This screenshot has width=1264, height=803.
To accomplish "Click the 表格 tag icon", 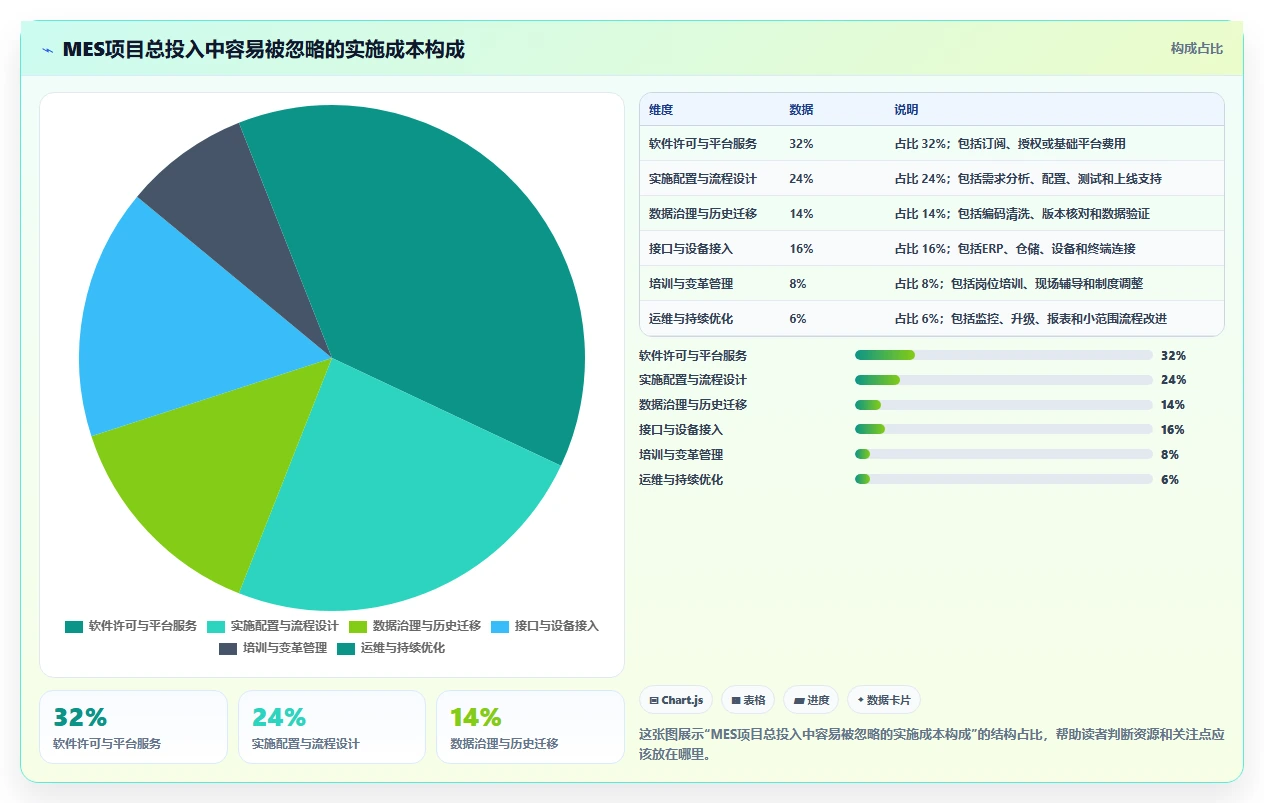I will 736,700.
